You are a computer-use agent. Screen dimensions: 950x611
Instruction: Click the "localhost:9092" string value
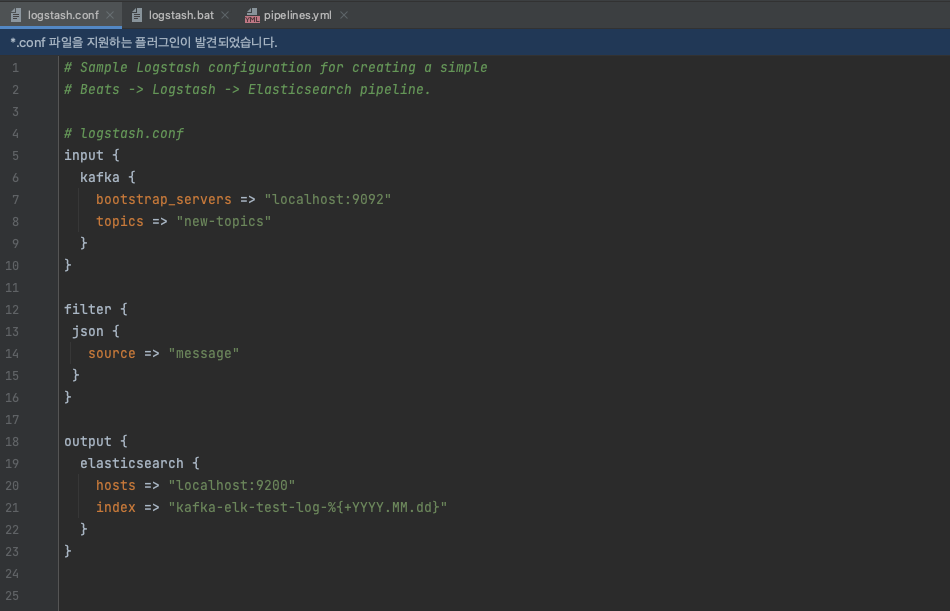click(x=328, y=199)
